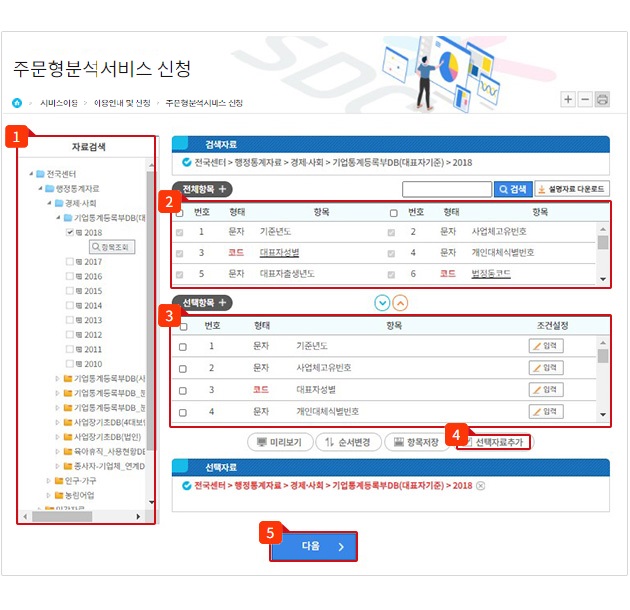Move items up with the orange up-arrow circle
Viewport: 630px width, 610px height.
coord(400,303)
